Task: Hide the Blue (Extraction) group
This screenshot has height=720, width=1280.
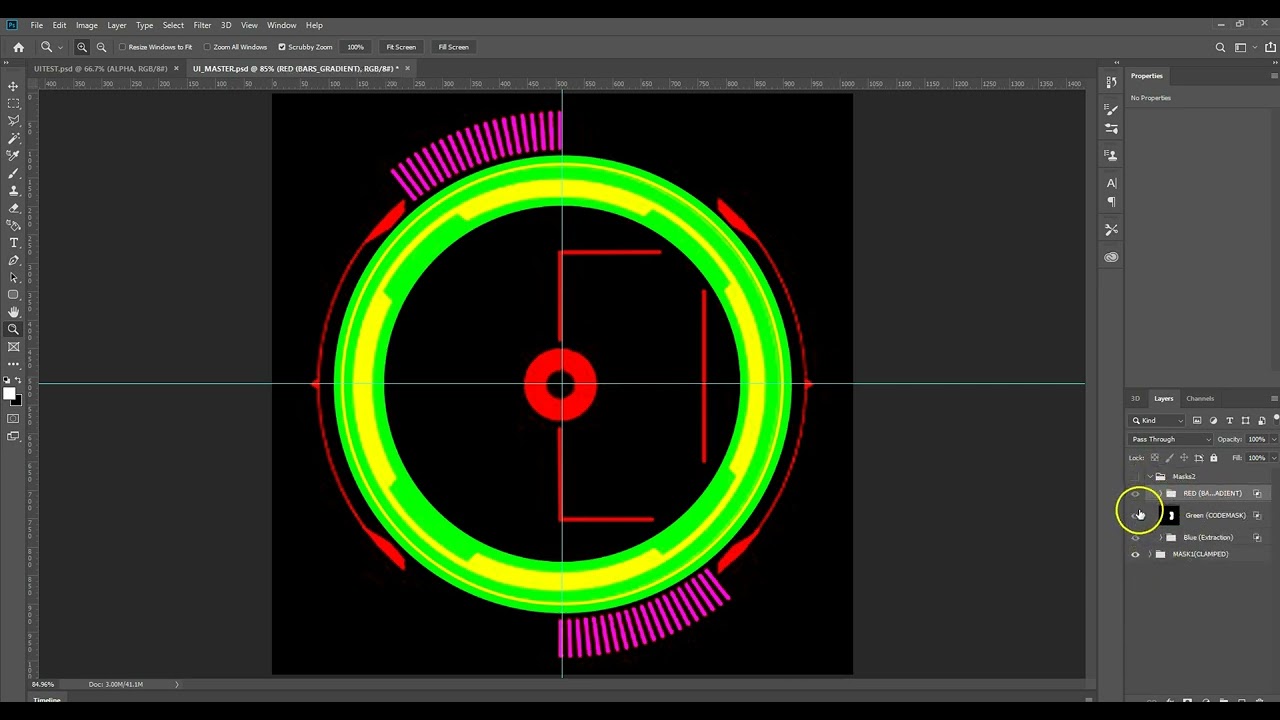Action: [x=1135, y=538]
